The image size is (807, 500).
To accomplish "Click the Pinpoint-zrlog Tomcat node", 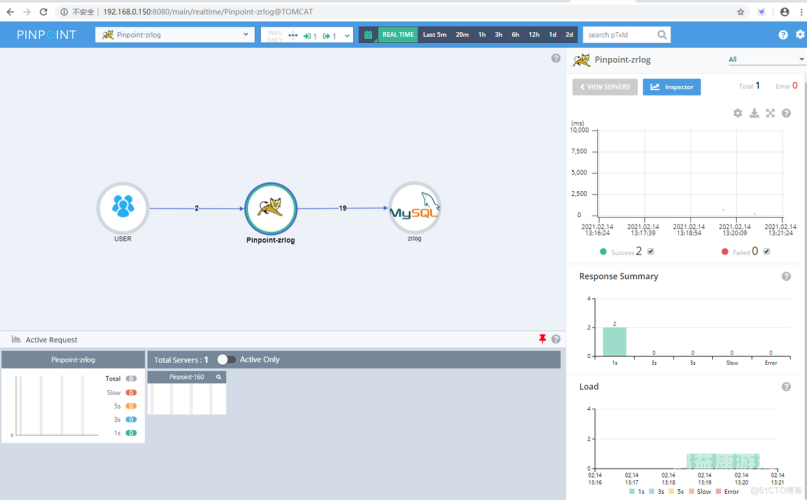I will pyautogui.click(x=271, y=208).
